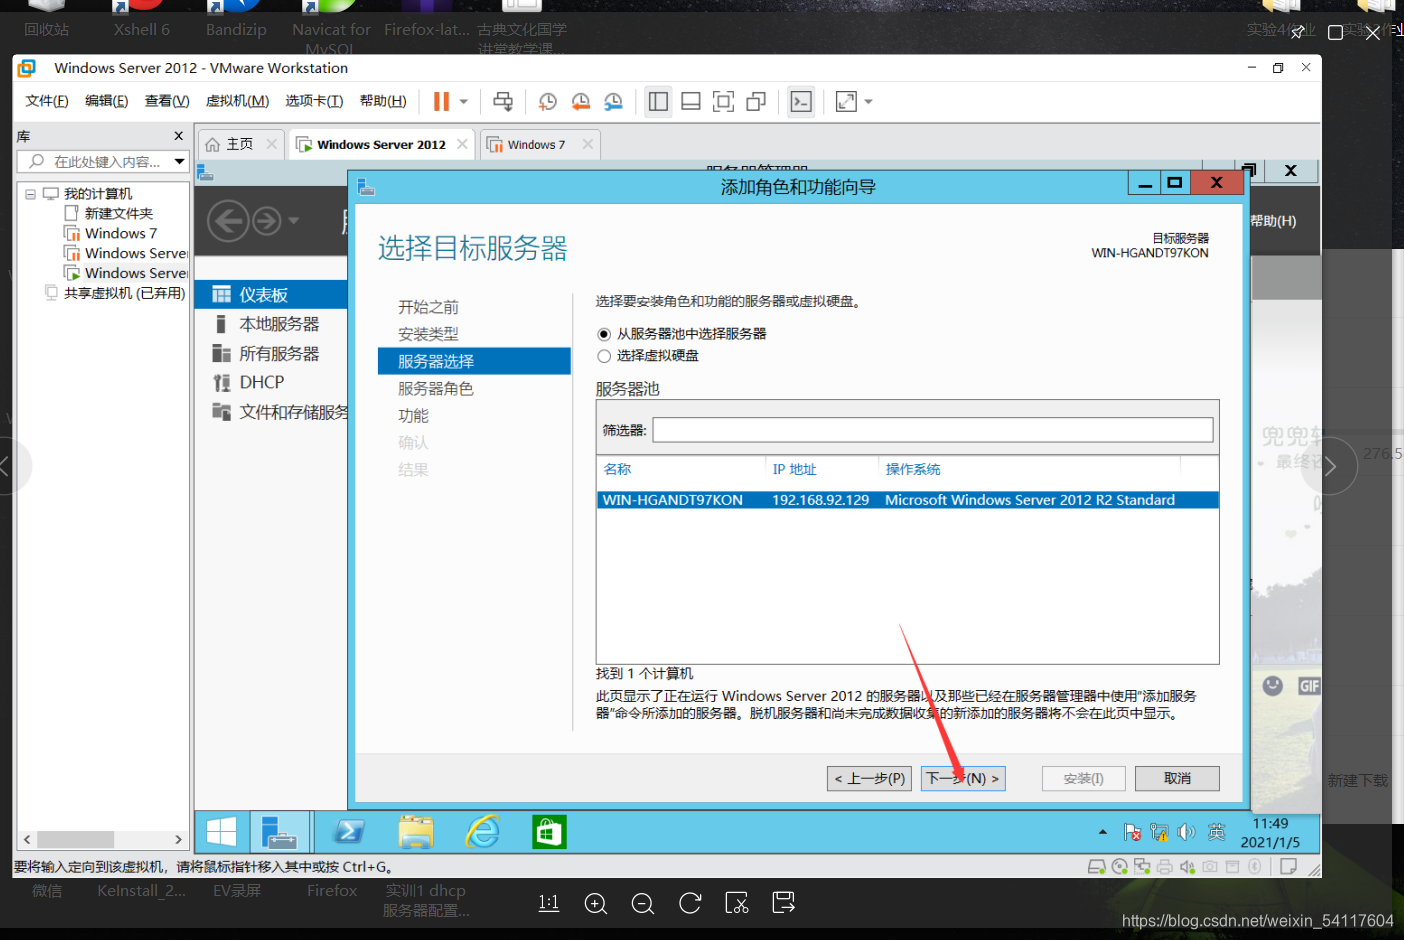
Task: Click the 下一步(N) button
Action: click(x=963, y=778)
